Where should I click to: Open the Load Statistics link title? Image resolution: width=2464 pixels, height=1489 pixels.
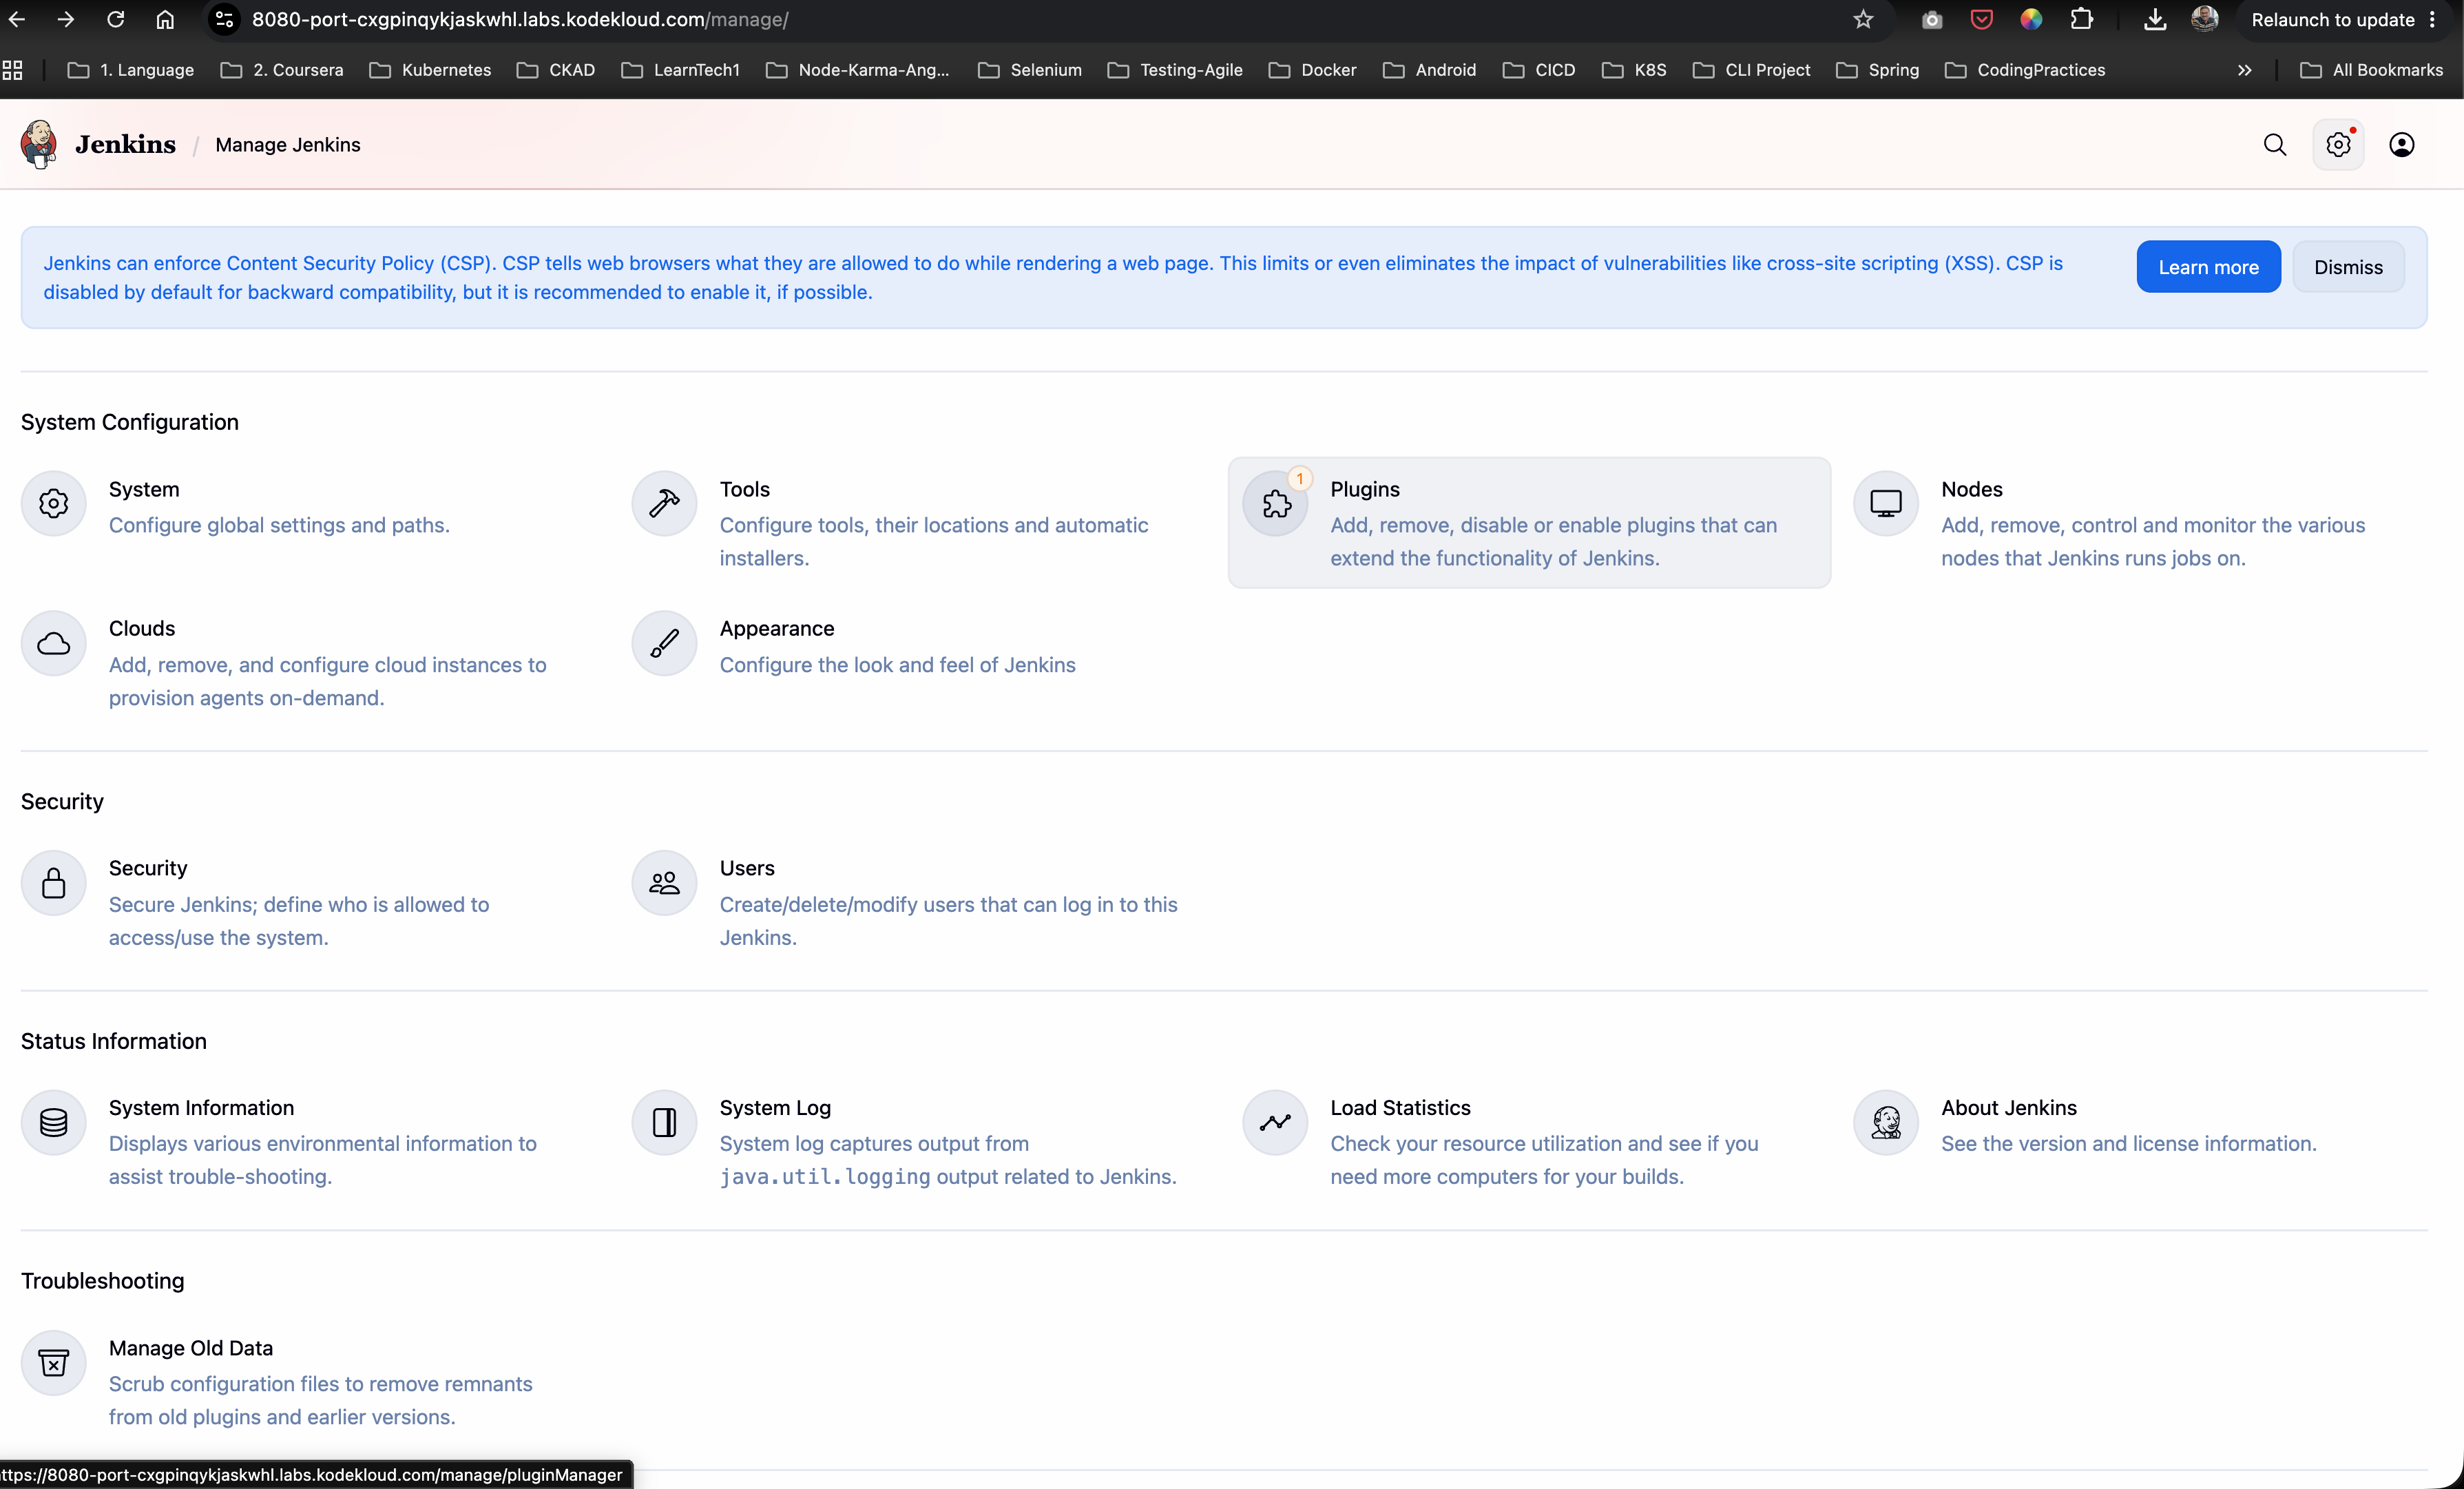pos(1400,1108)
